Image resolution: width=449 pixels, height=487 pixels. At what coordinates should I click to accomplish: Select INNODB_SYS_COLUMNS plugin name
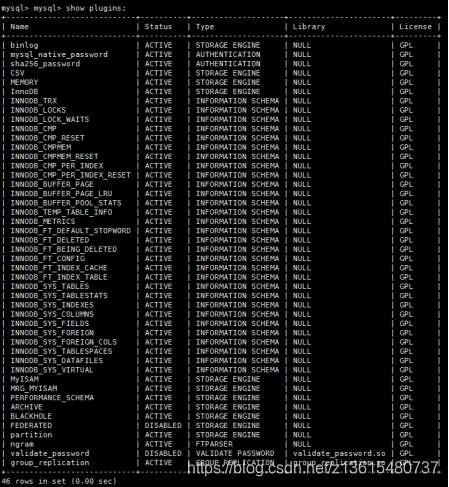[x=52, y=314]
